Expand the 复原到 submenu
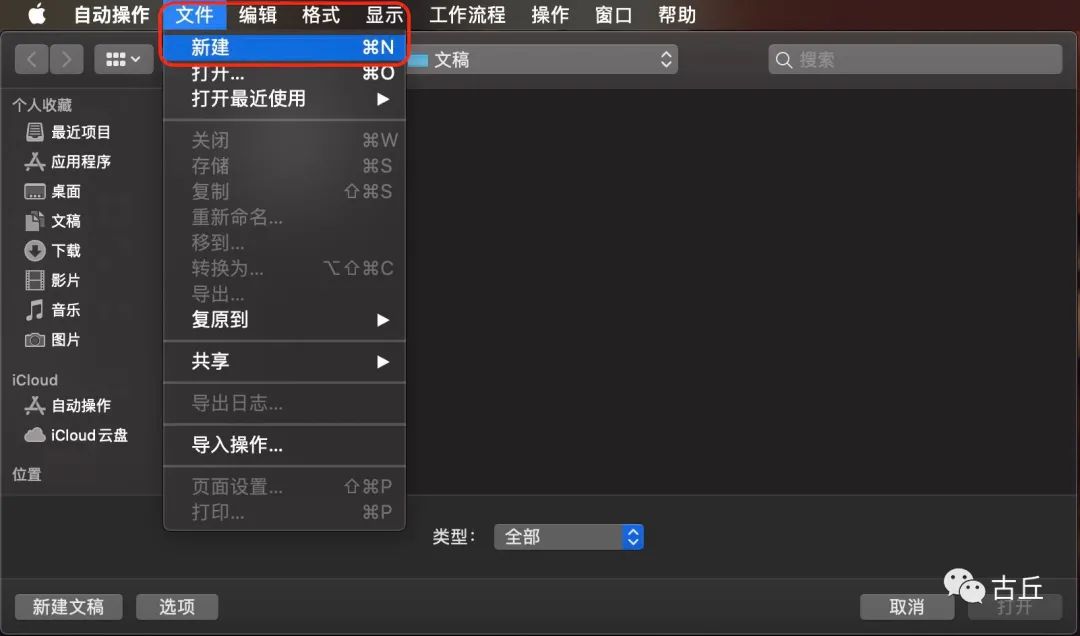 click(x=284, y=320)
